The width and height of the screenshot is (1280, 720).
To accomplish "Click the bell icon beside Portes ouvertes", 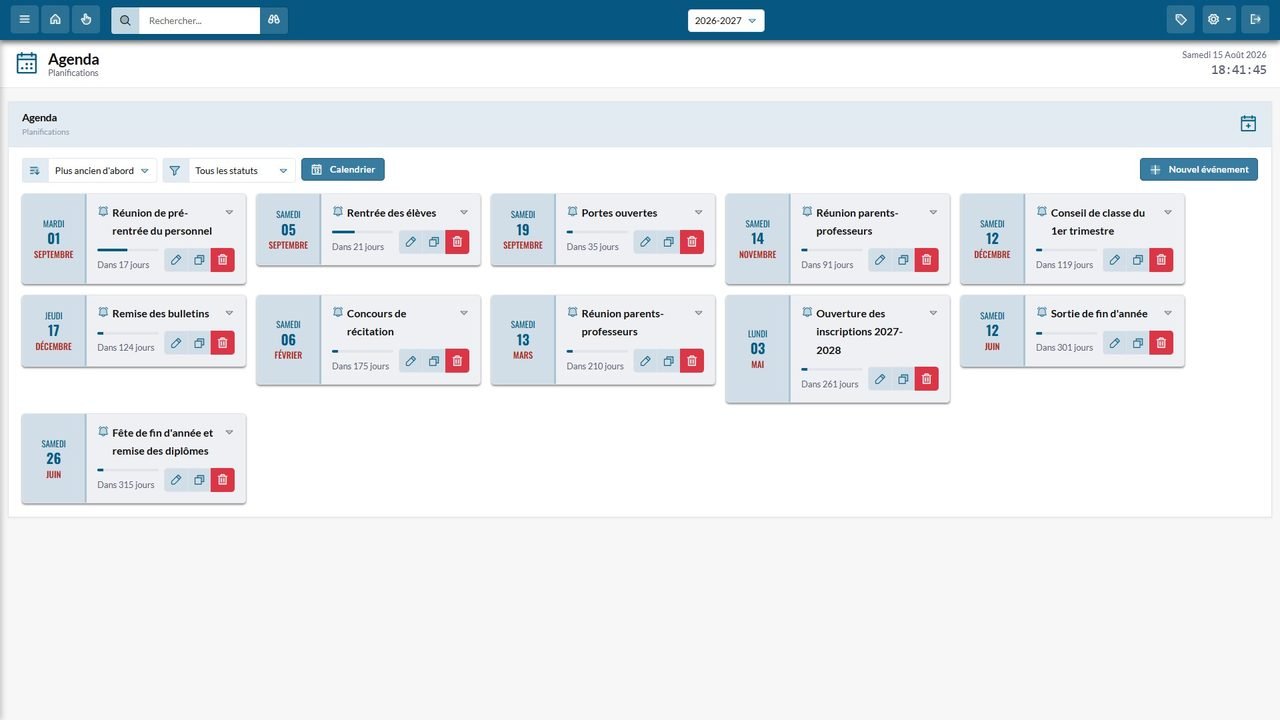I will coord(572,212).
